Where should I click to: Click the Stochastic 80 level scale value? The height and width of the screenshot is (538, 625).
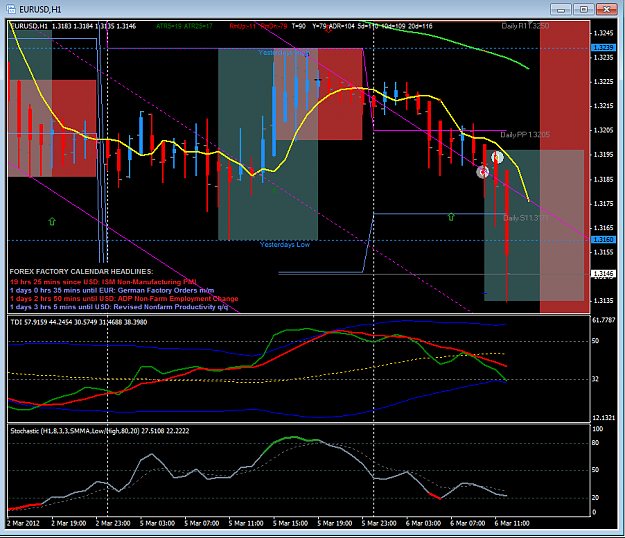tap(596, 443)
